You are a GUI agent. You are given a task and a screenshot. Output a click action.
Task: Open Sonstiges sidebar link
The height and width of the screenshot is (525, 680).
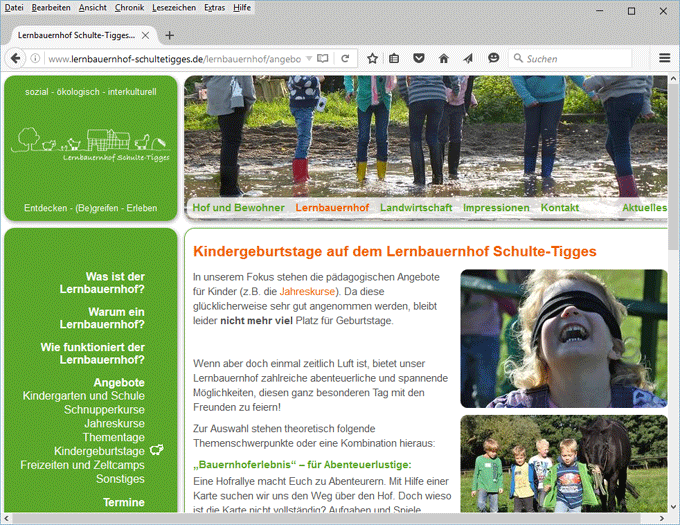point(120,479)
